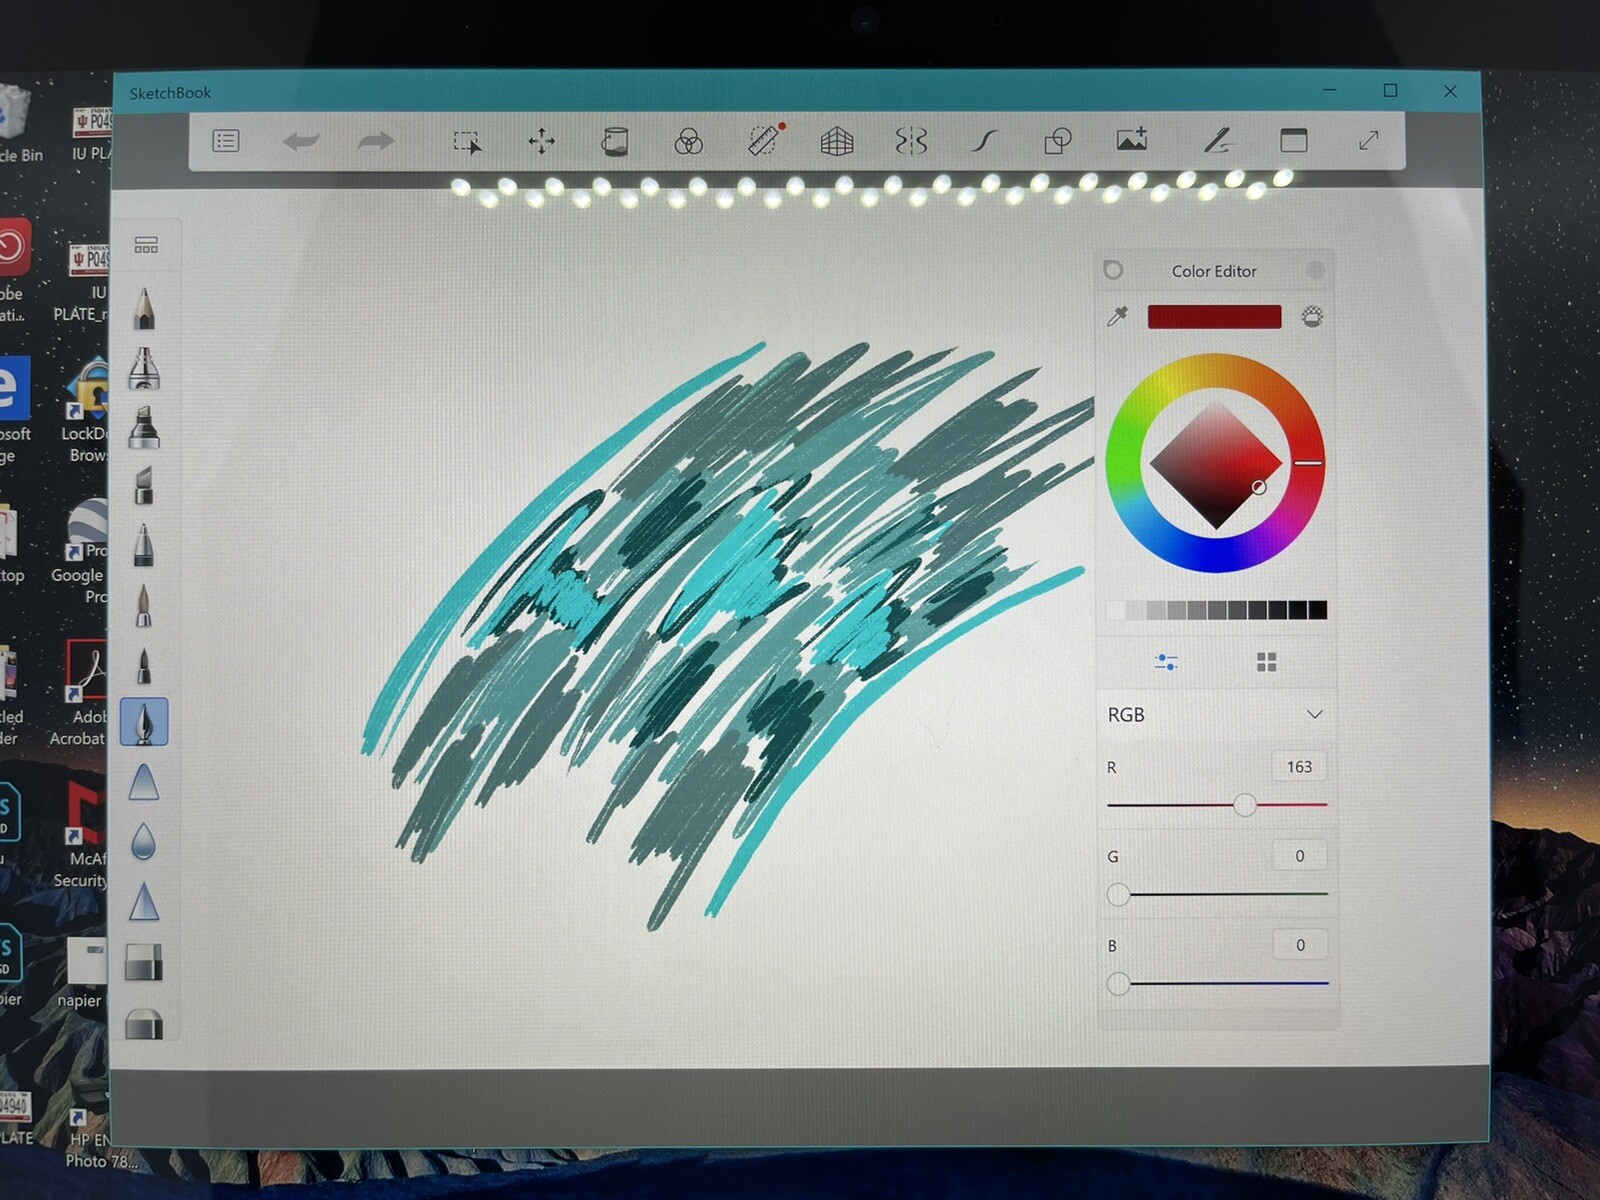1600x1200 pixels.
Task: Open the brush library at palette top
Action: 146,245
